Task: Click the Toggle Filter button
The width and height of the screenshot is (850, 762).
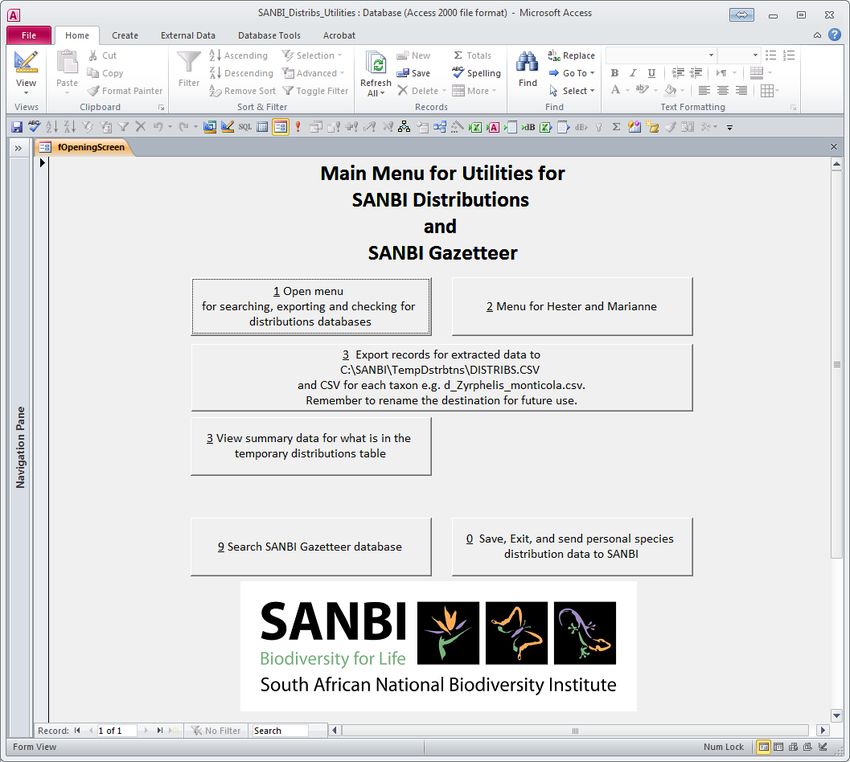Action: click(315, 91)
